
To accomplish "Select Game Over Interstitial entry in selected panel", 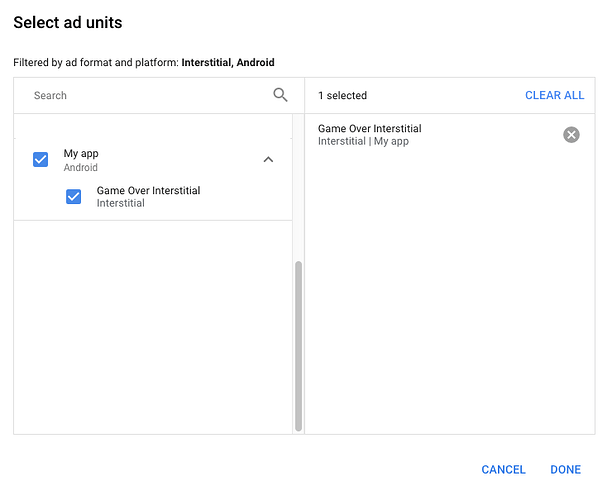I will coord(369,129).
